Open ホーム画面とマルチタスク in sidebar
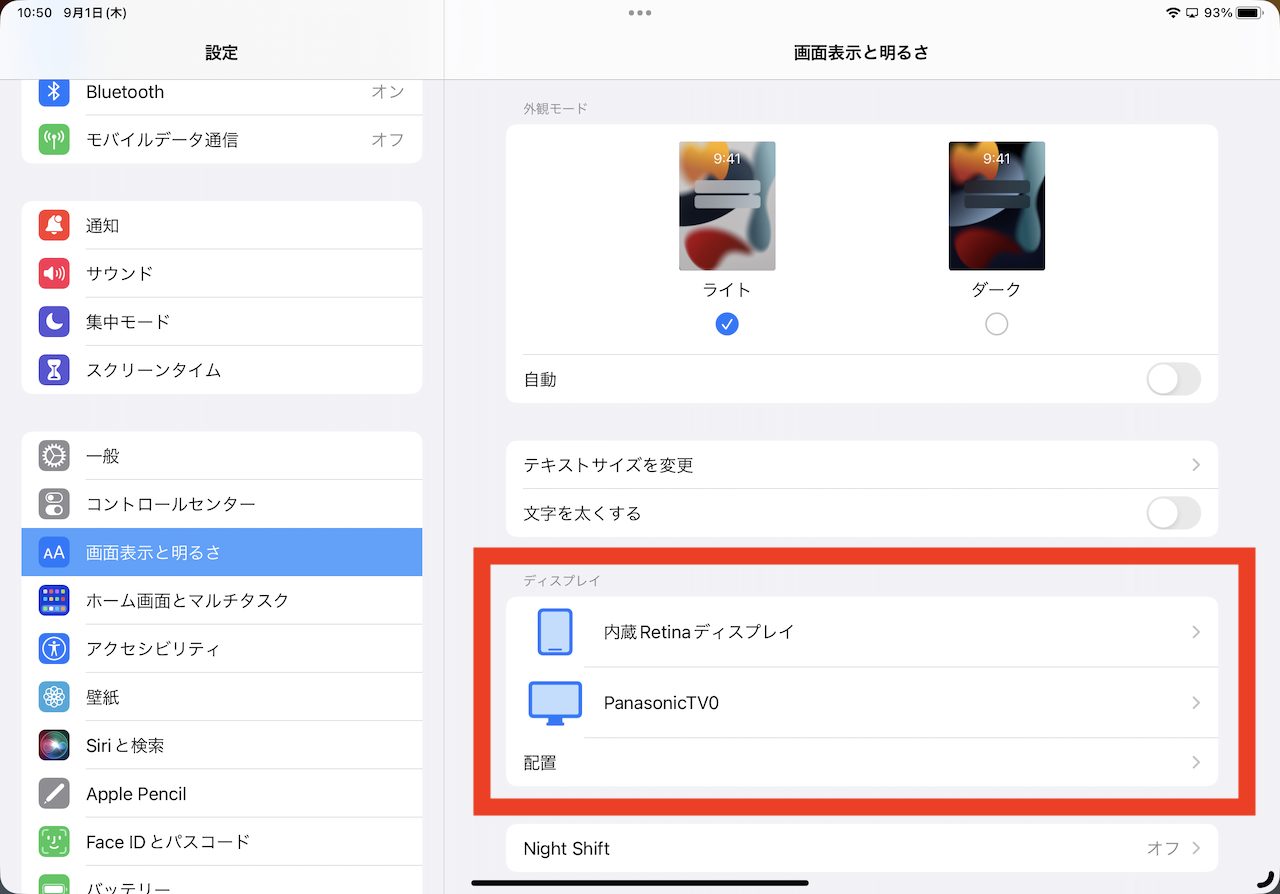 pyautogui.click(x=222, y=600)
